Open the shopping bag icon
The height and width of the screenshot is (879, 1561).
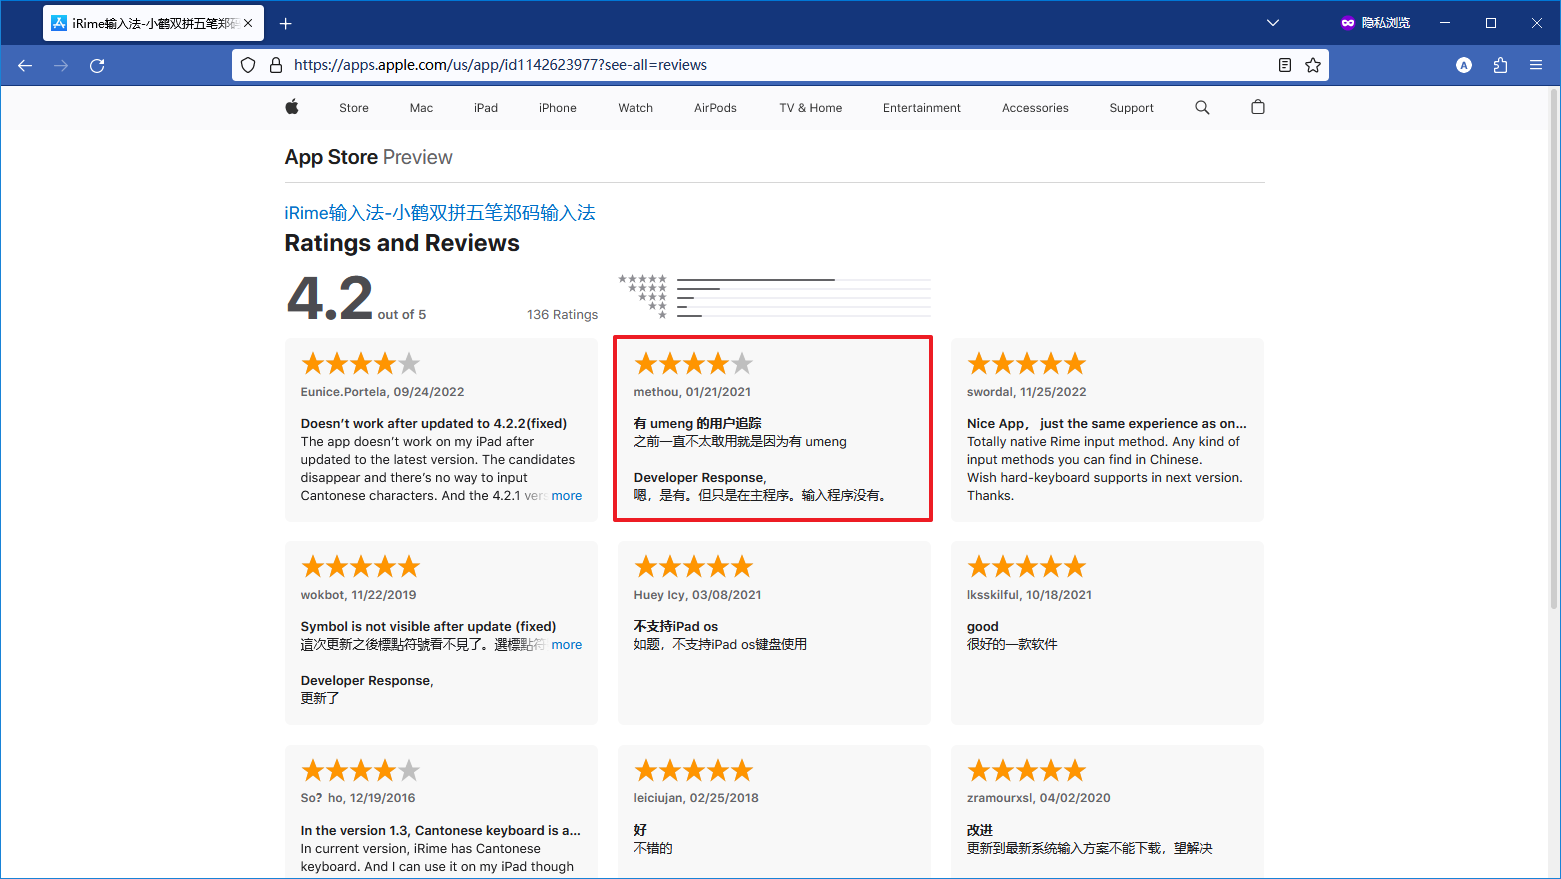[1258, 107]
